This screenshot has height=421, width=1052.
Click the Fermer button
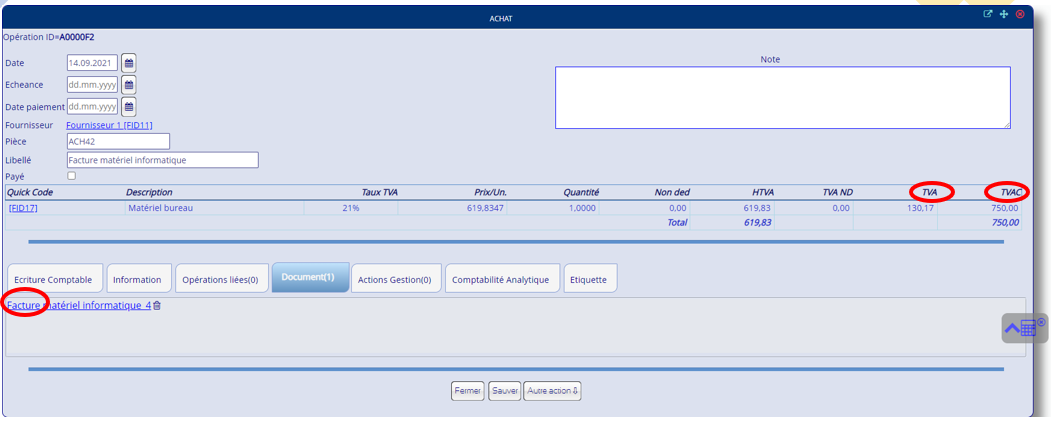(x=467, y=391)
